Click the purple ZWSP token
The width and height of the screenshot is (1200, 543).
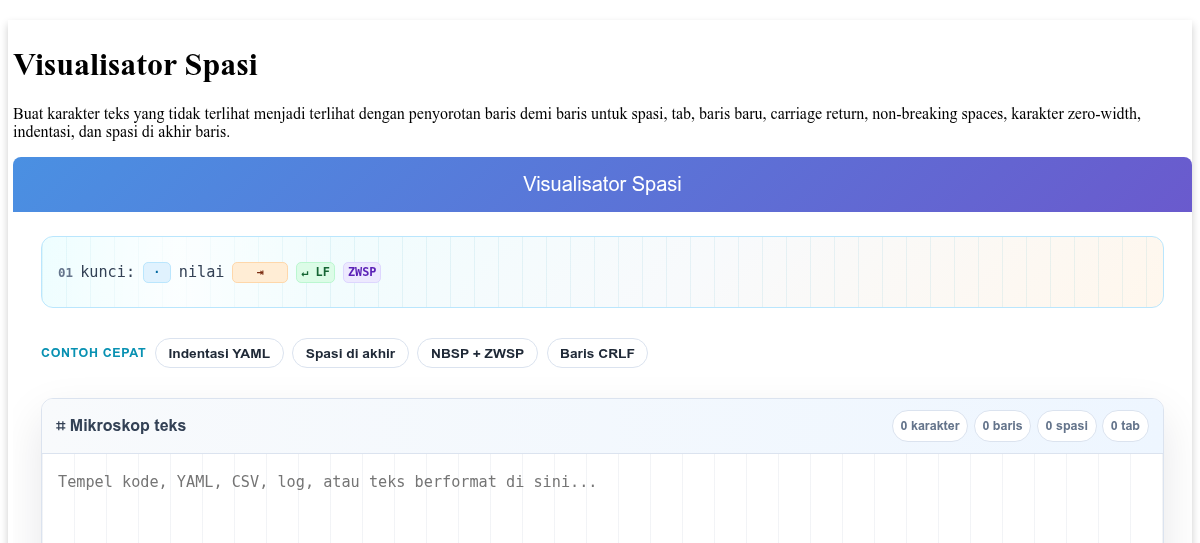[362, 272]
